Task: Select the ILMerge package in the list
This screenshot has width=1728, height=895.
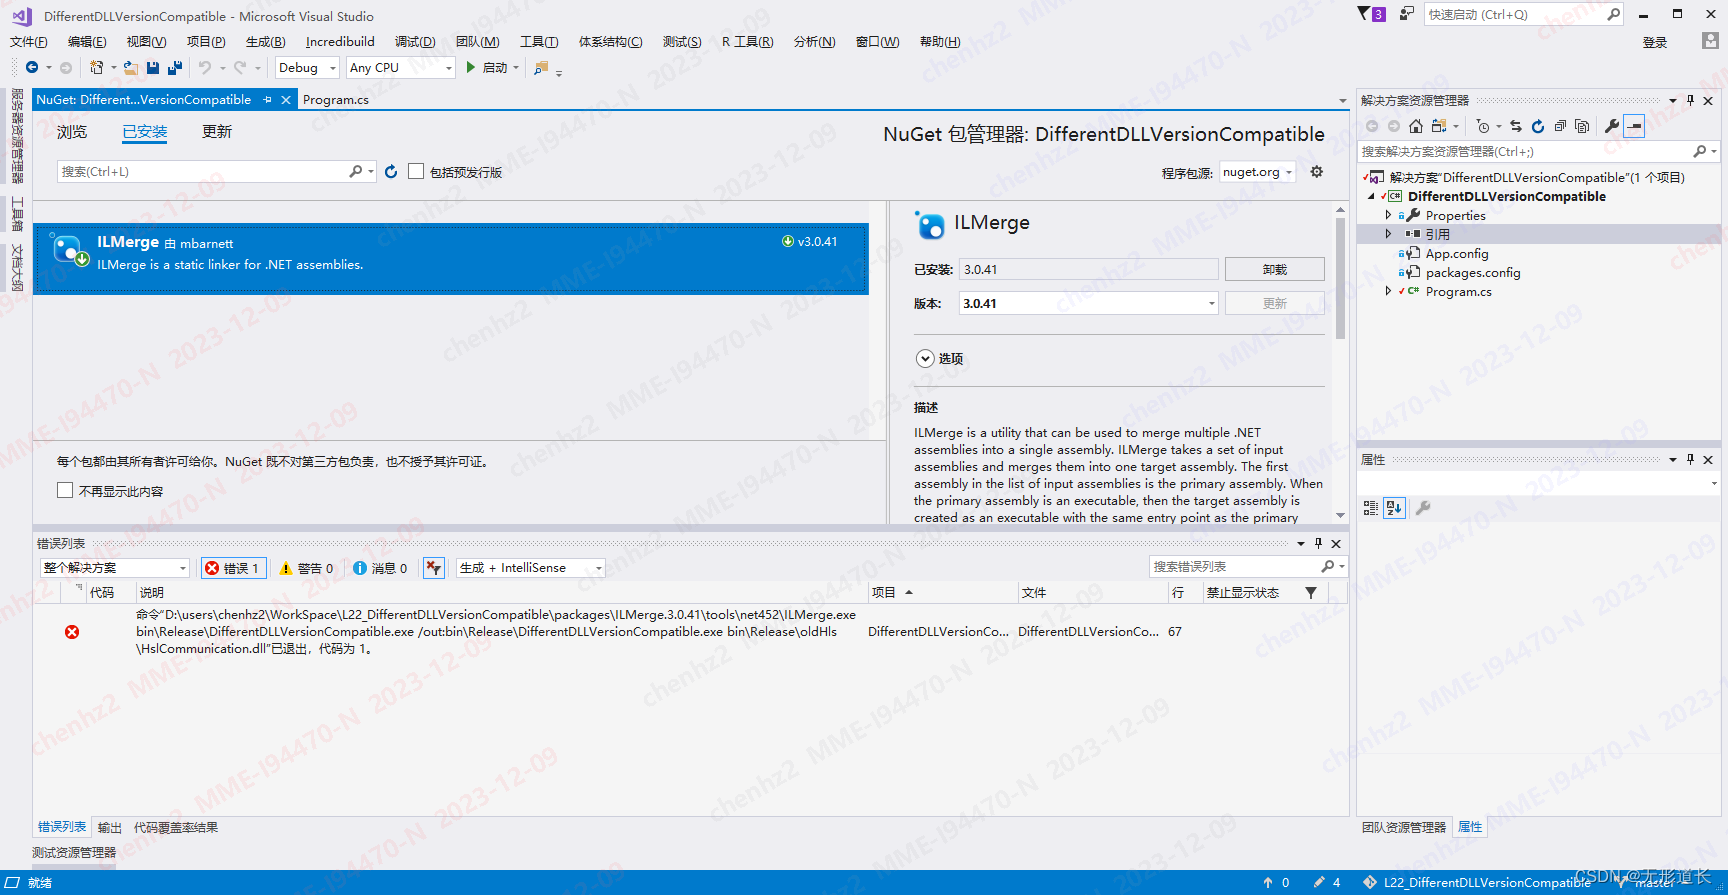Action: (451, 258)
